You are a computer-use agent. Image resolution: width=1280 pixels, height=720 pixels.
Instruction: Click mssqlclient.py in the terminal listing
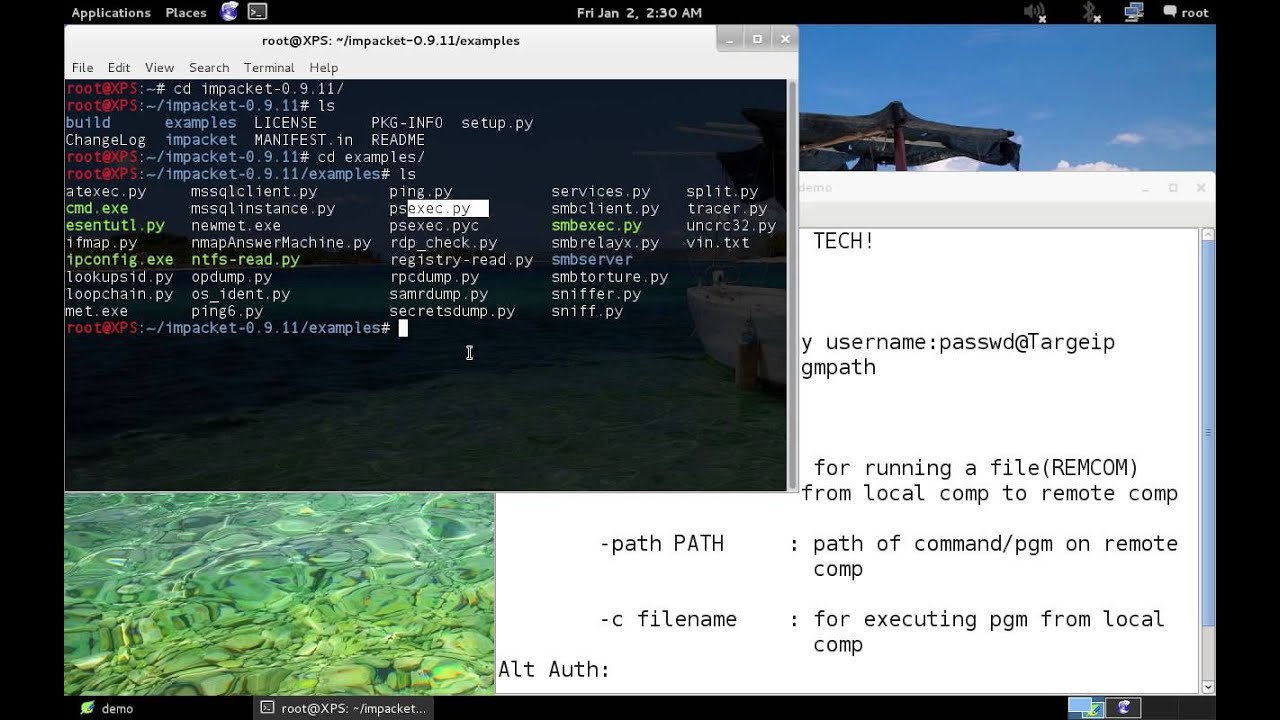click(x=254, y=191)
